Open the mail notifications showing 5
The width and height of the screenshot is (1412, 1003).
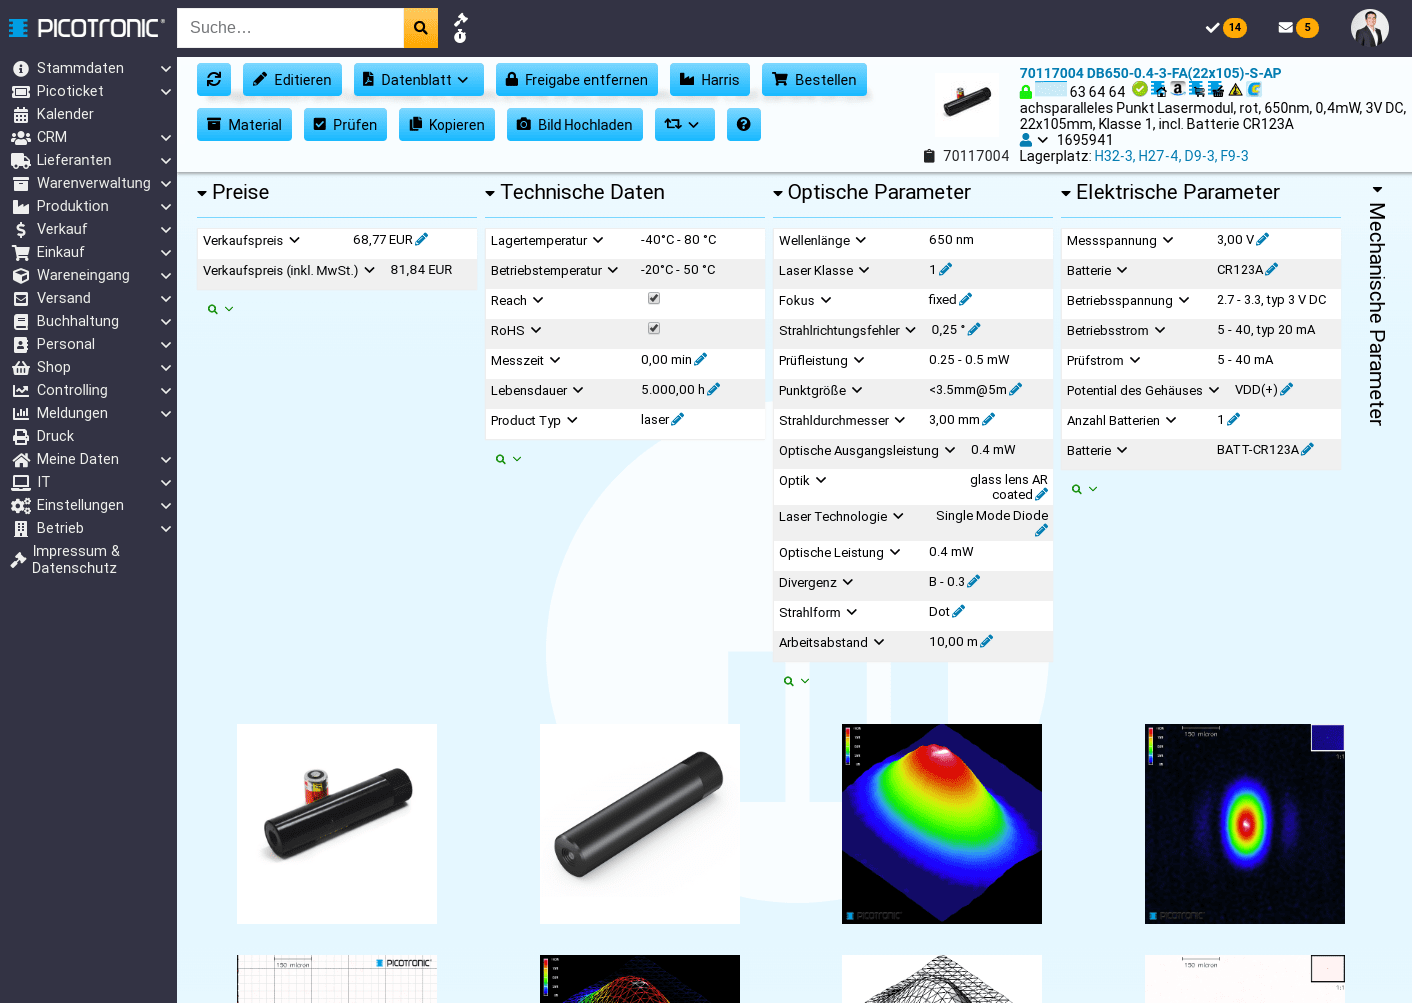pyautogui.click(x=1298, y=28)
